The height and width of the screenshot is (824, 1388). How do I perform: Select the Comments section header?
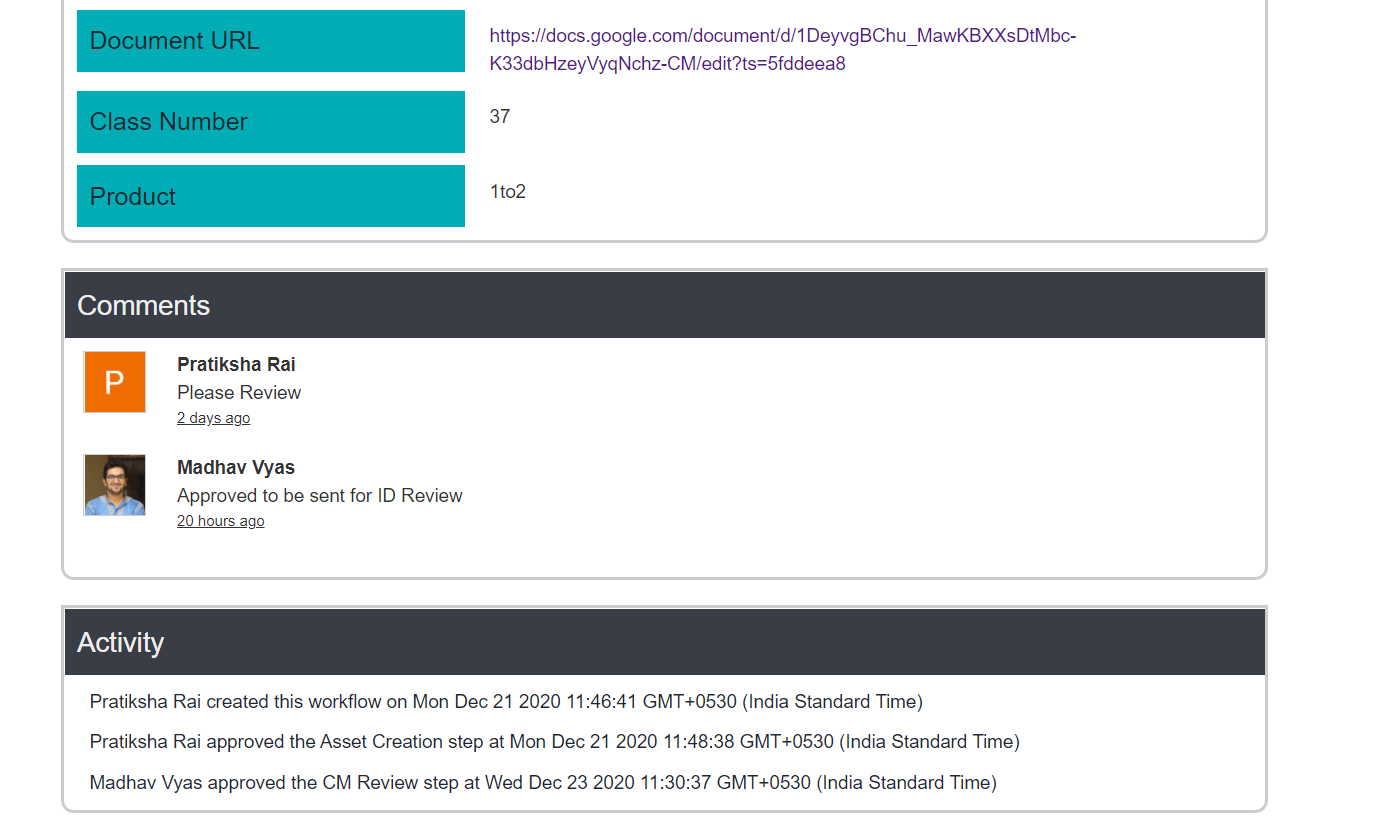tap(143, 305)
